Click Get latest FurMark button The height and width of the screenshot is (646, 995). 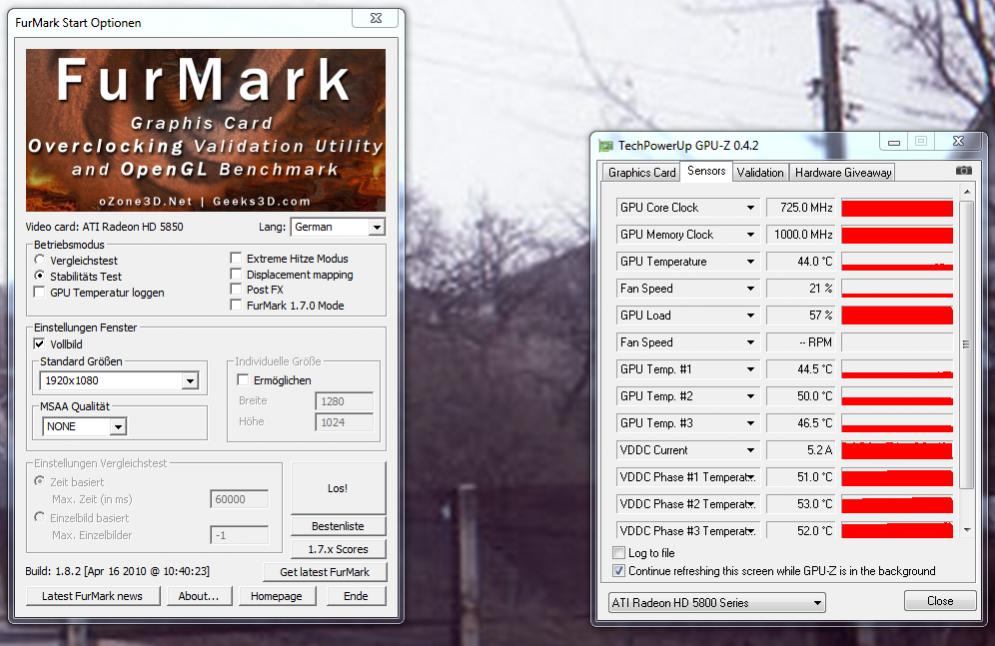click(324, 572)
